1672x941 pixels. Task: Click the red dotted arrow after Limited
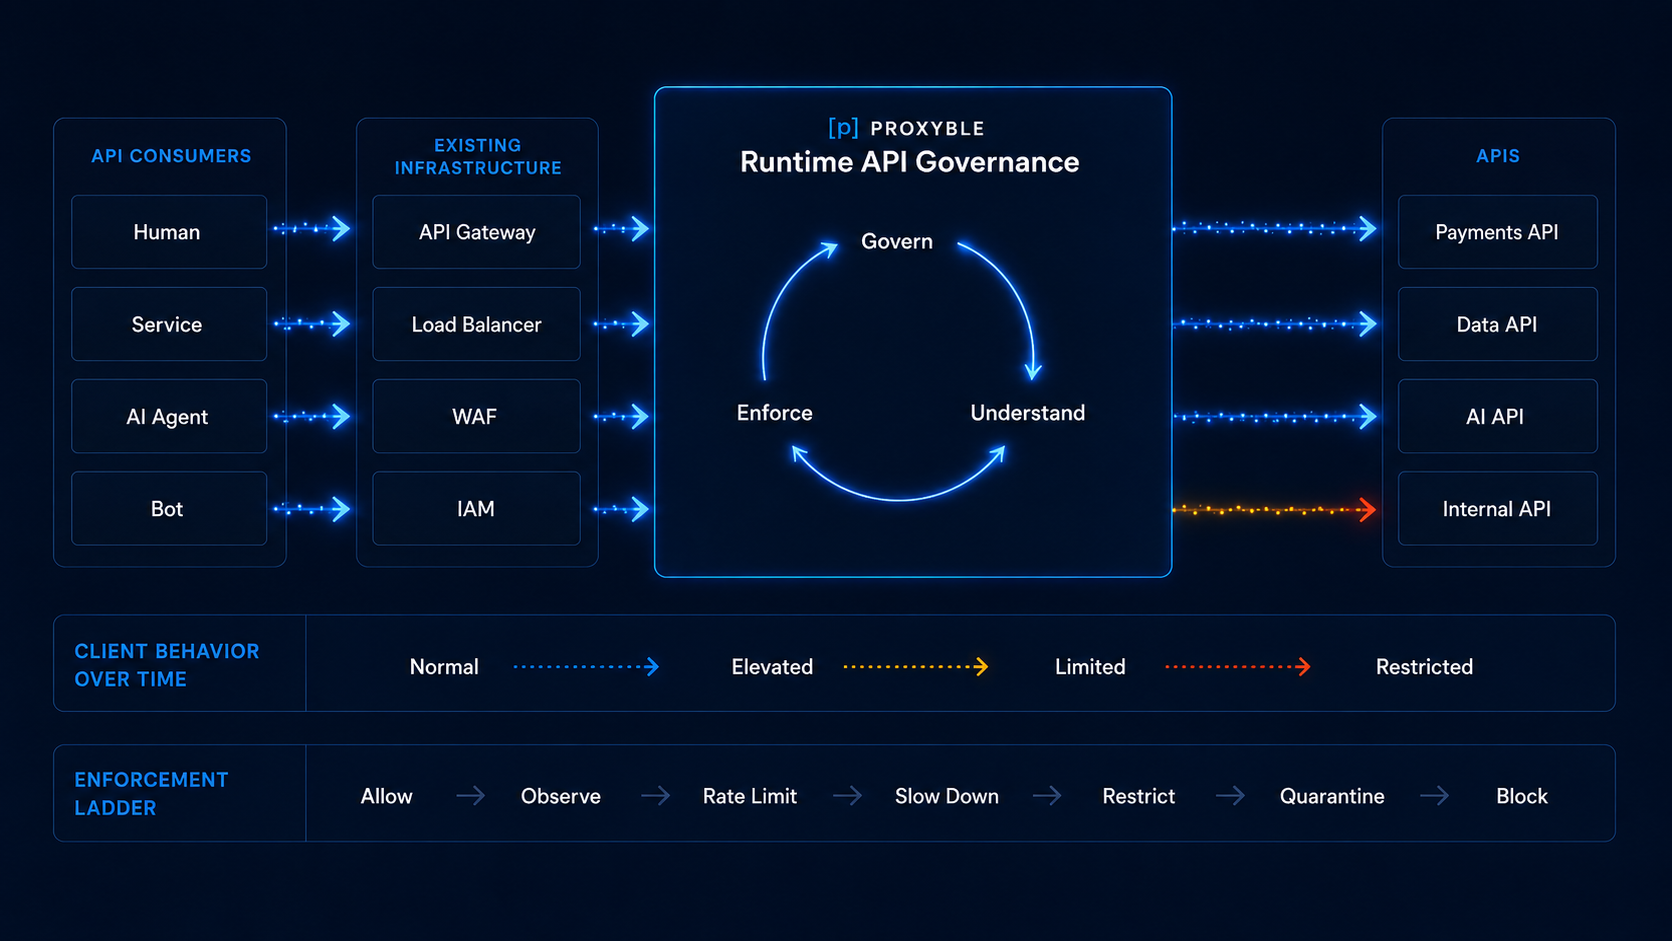point(1238,666)
